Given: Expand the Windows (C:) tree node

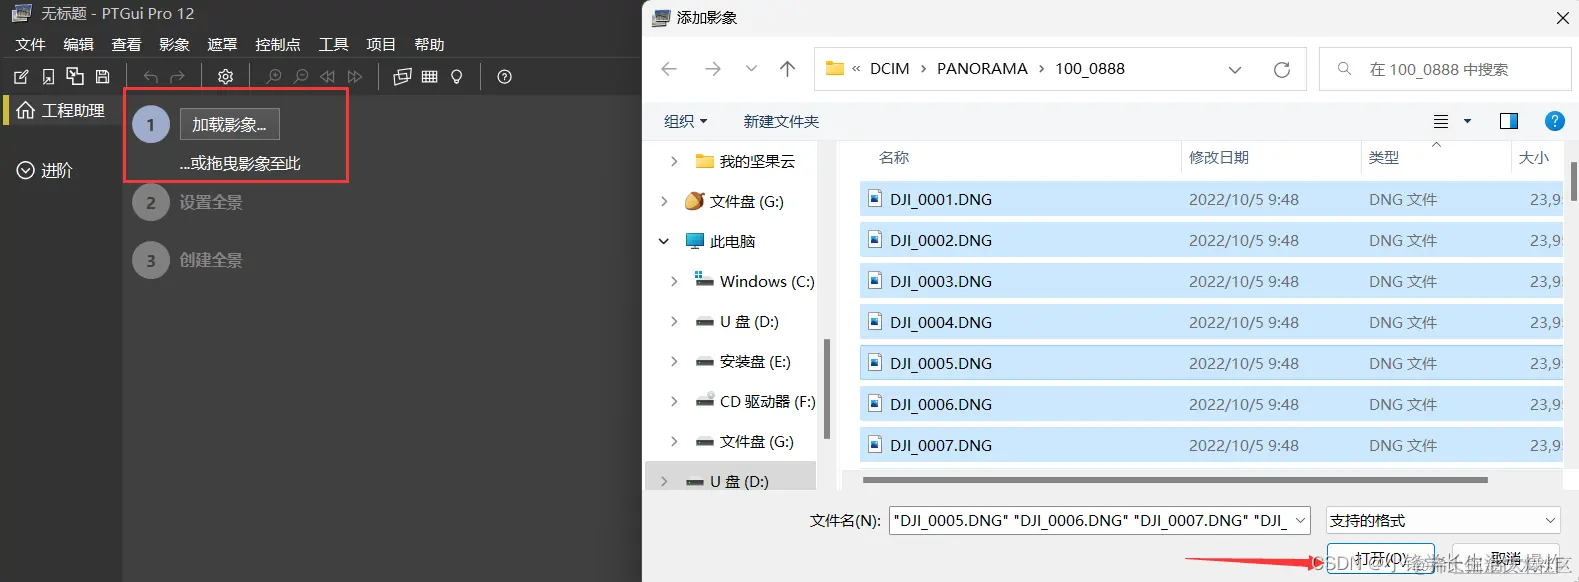Looking at the screenshot, I should tap(674, 281).
